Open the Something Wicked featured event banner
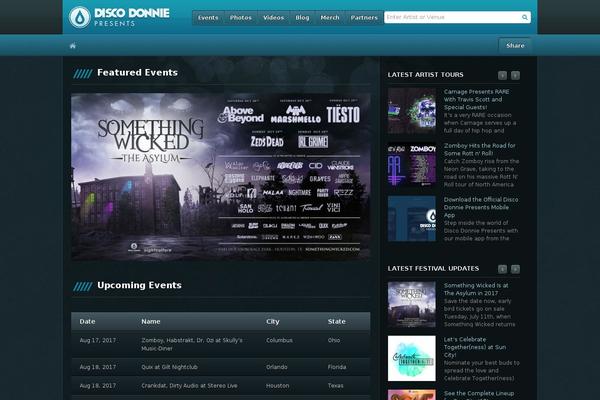The image size is (600, 400). coord(220,176)
